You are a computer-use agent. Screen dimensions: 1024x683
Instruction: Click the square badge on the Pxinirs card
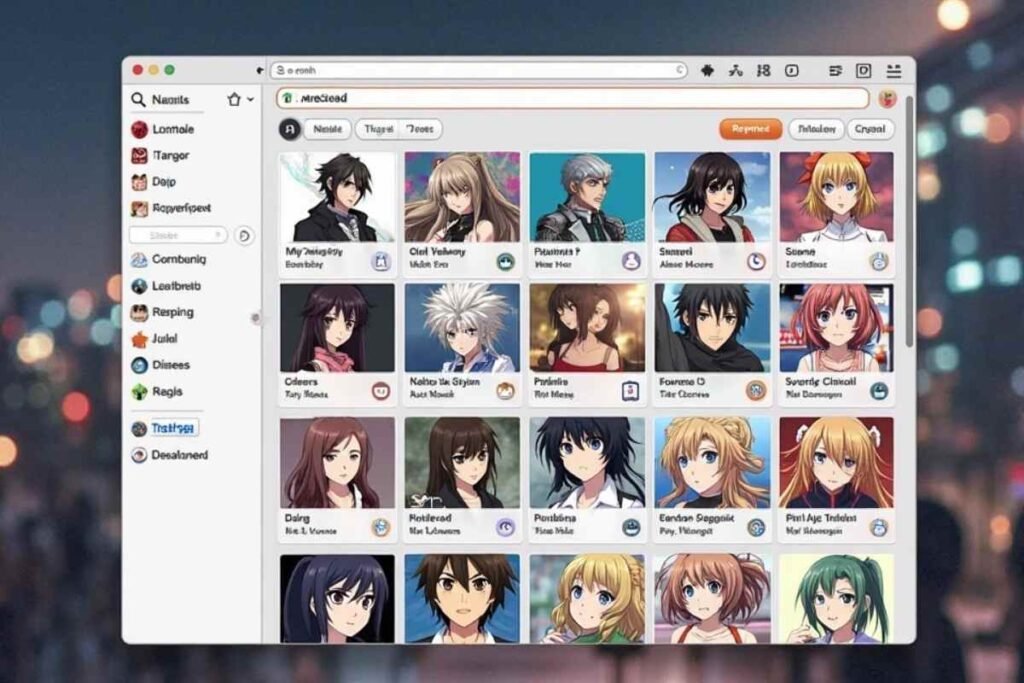(630, 391)
